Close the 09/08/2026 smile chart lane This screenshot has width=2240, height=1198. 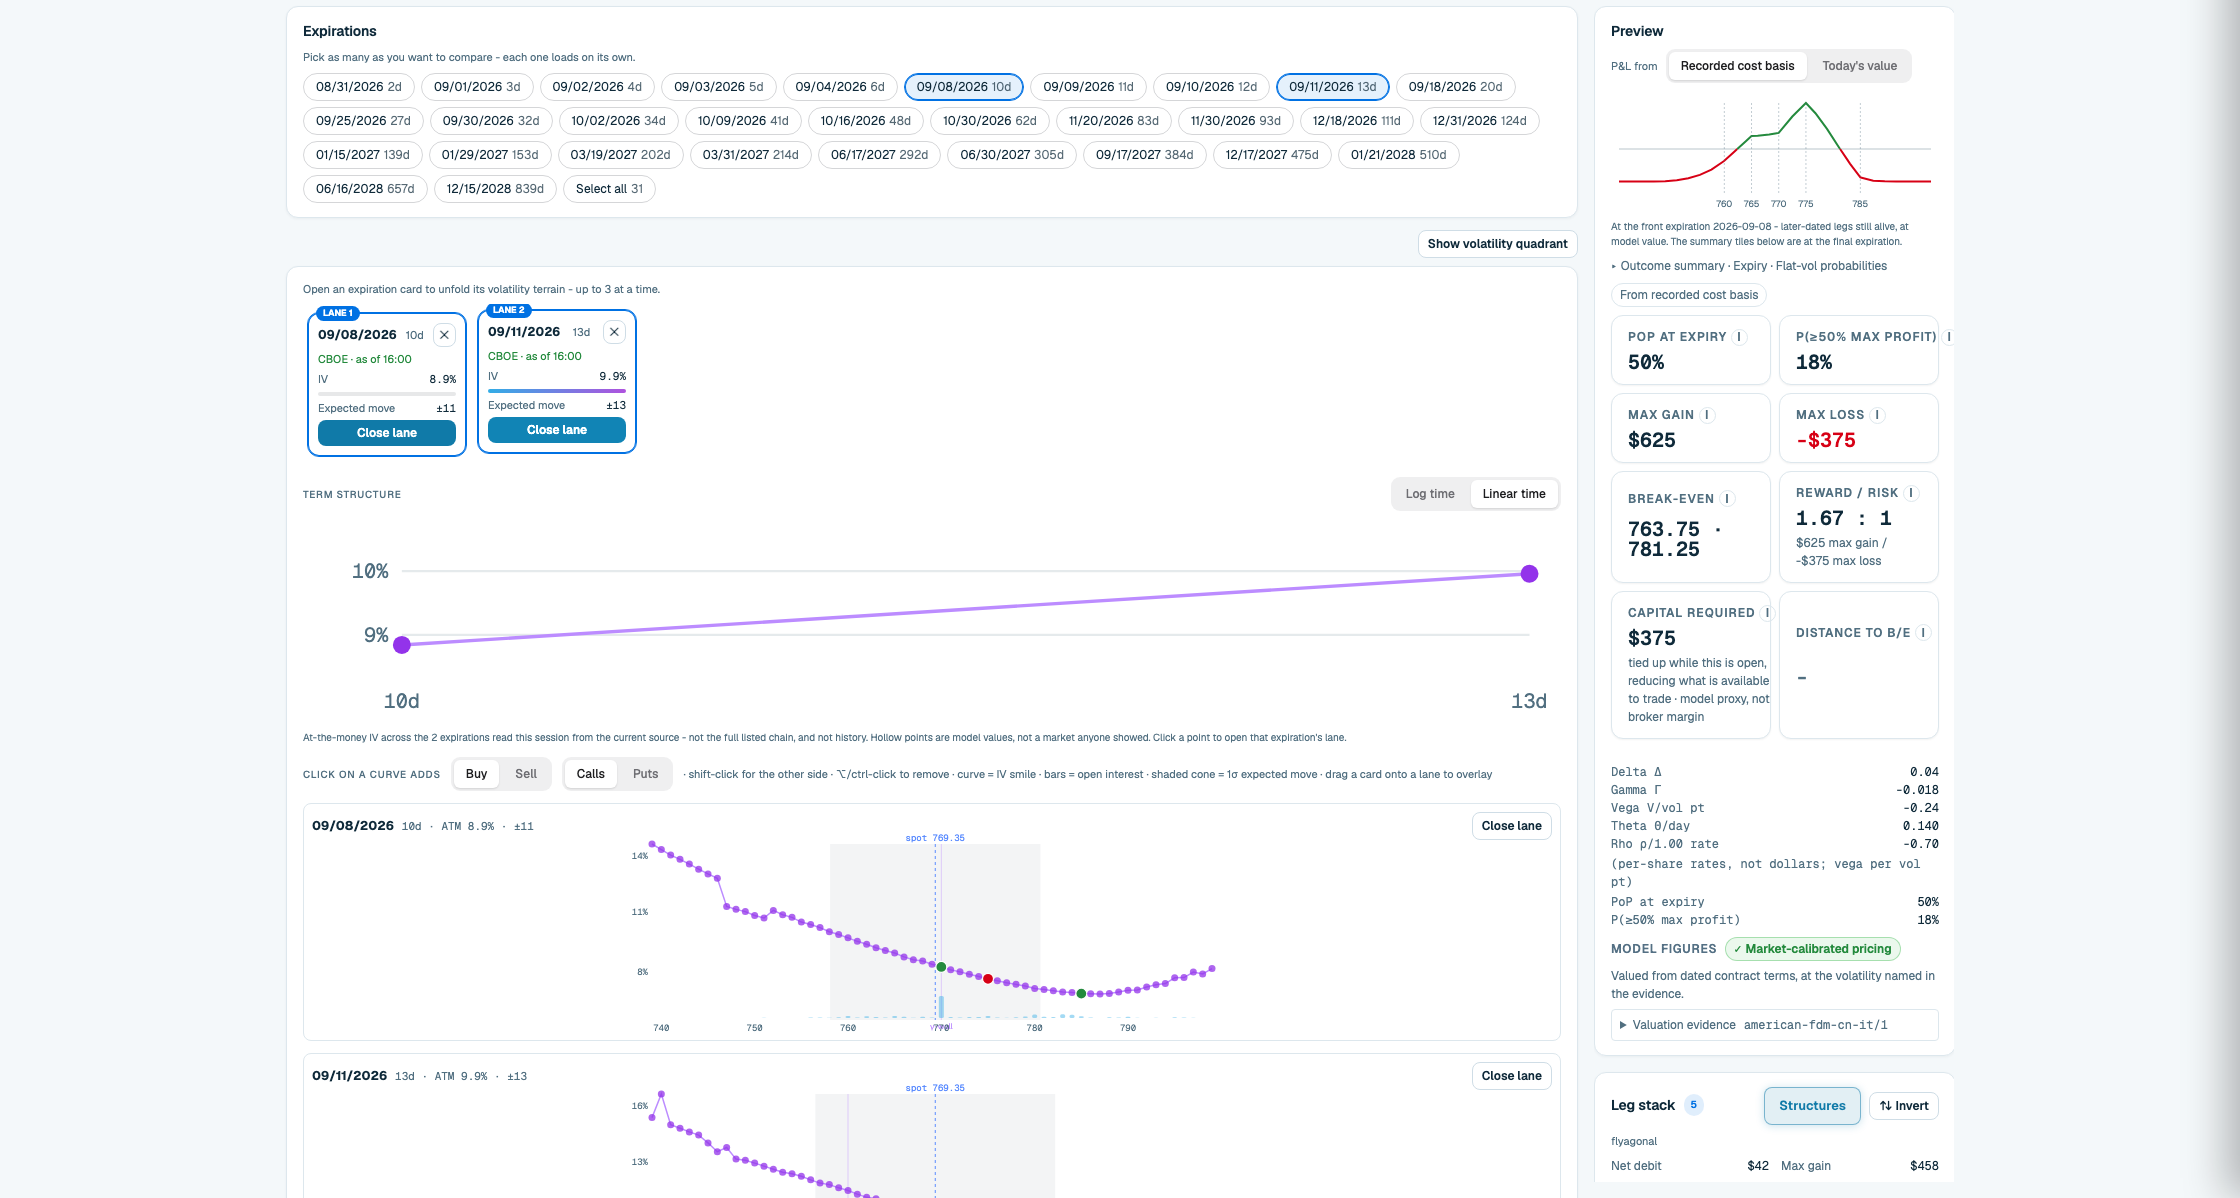pos(1511,826)
